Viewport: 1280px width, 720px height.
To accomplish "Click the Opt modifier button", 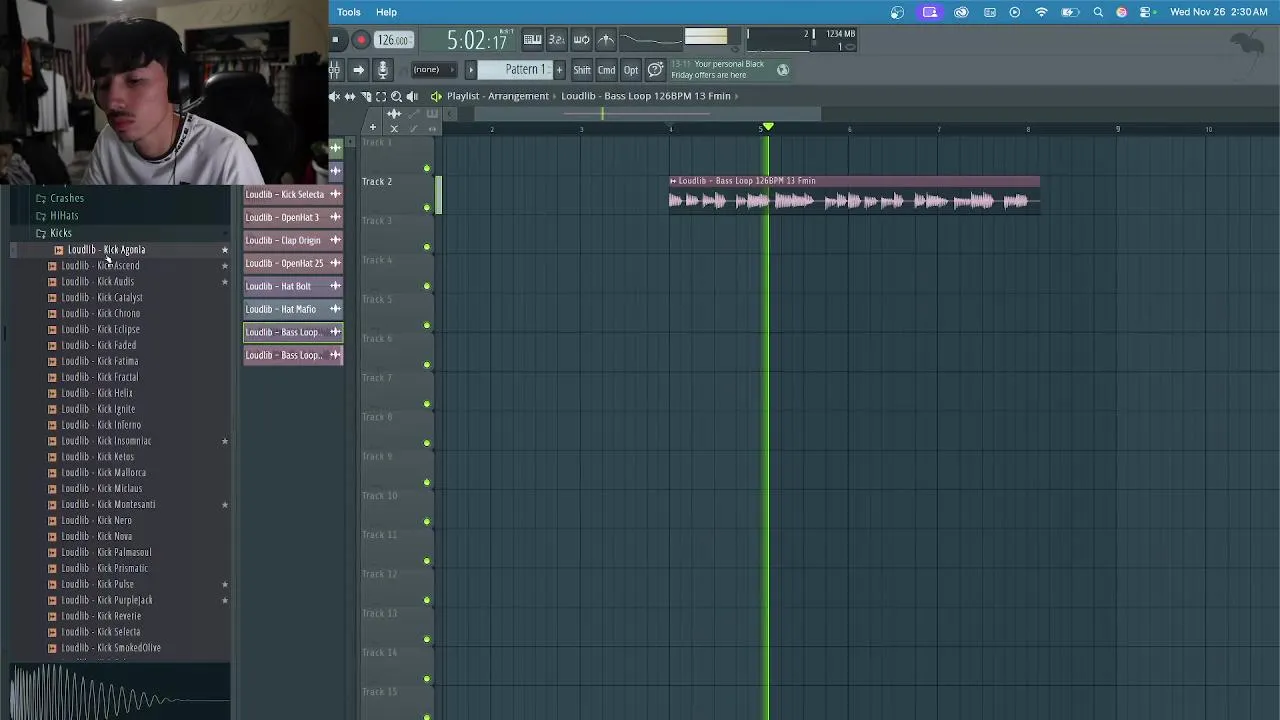I will click(631, 70).
